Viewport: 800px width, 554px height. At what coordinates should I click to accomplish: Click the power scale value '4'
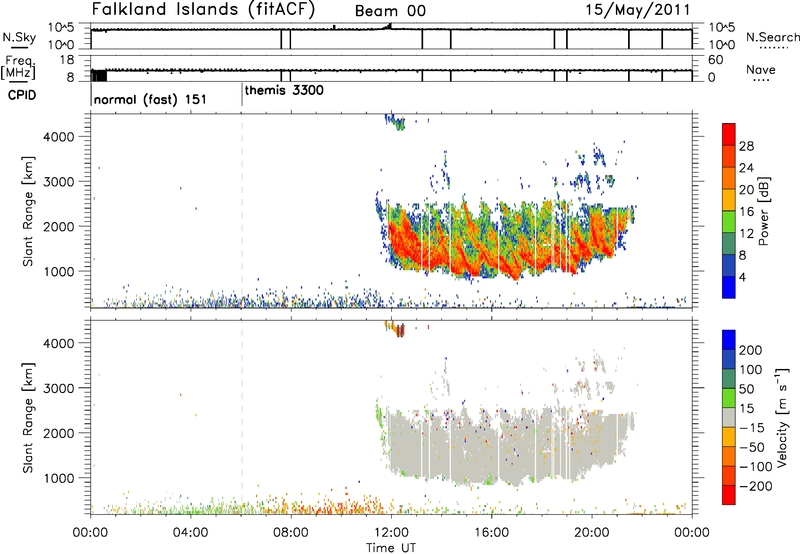pyautogui.click(x=742, y=277)
